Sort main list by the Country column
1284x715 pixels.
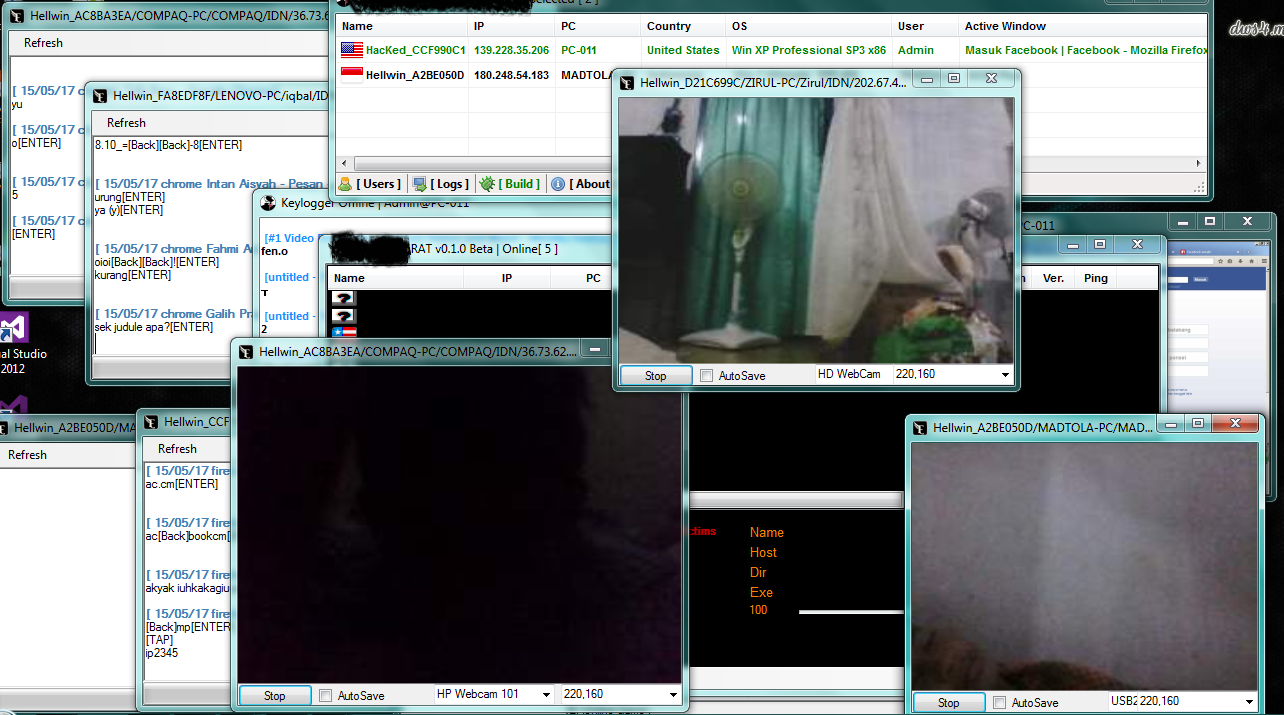681,26
